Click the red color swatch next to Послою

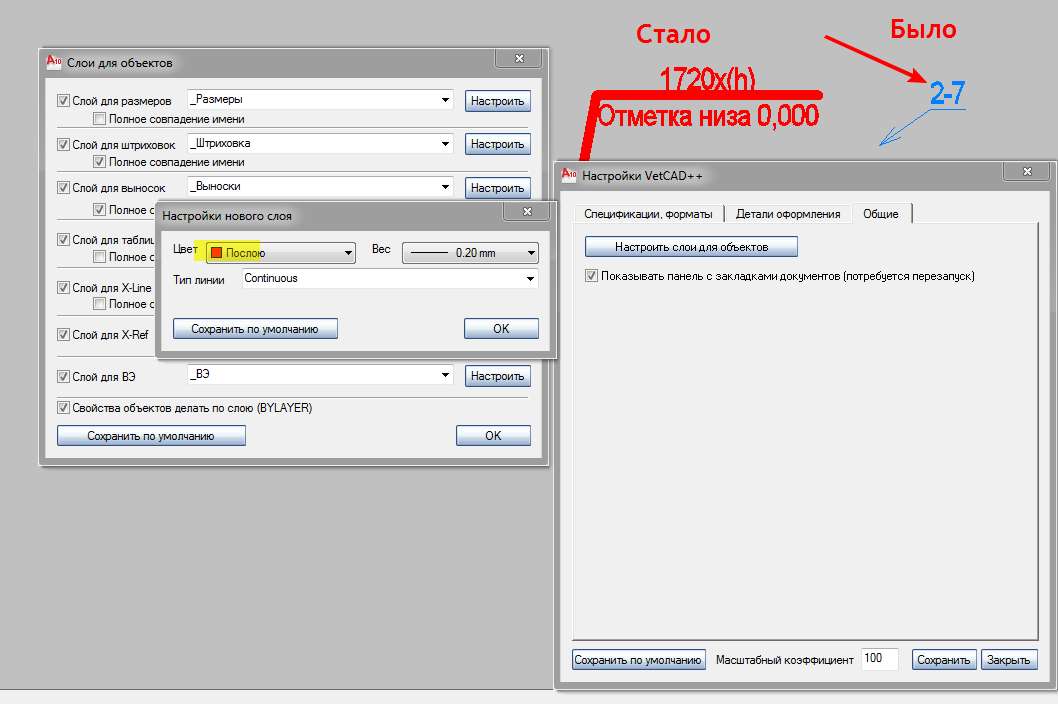coord(217,252)
